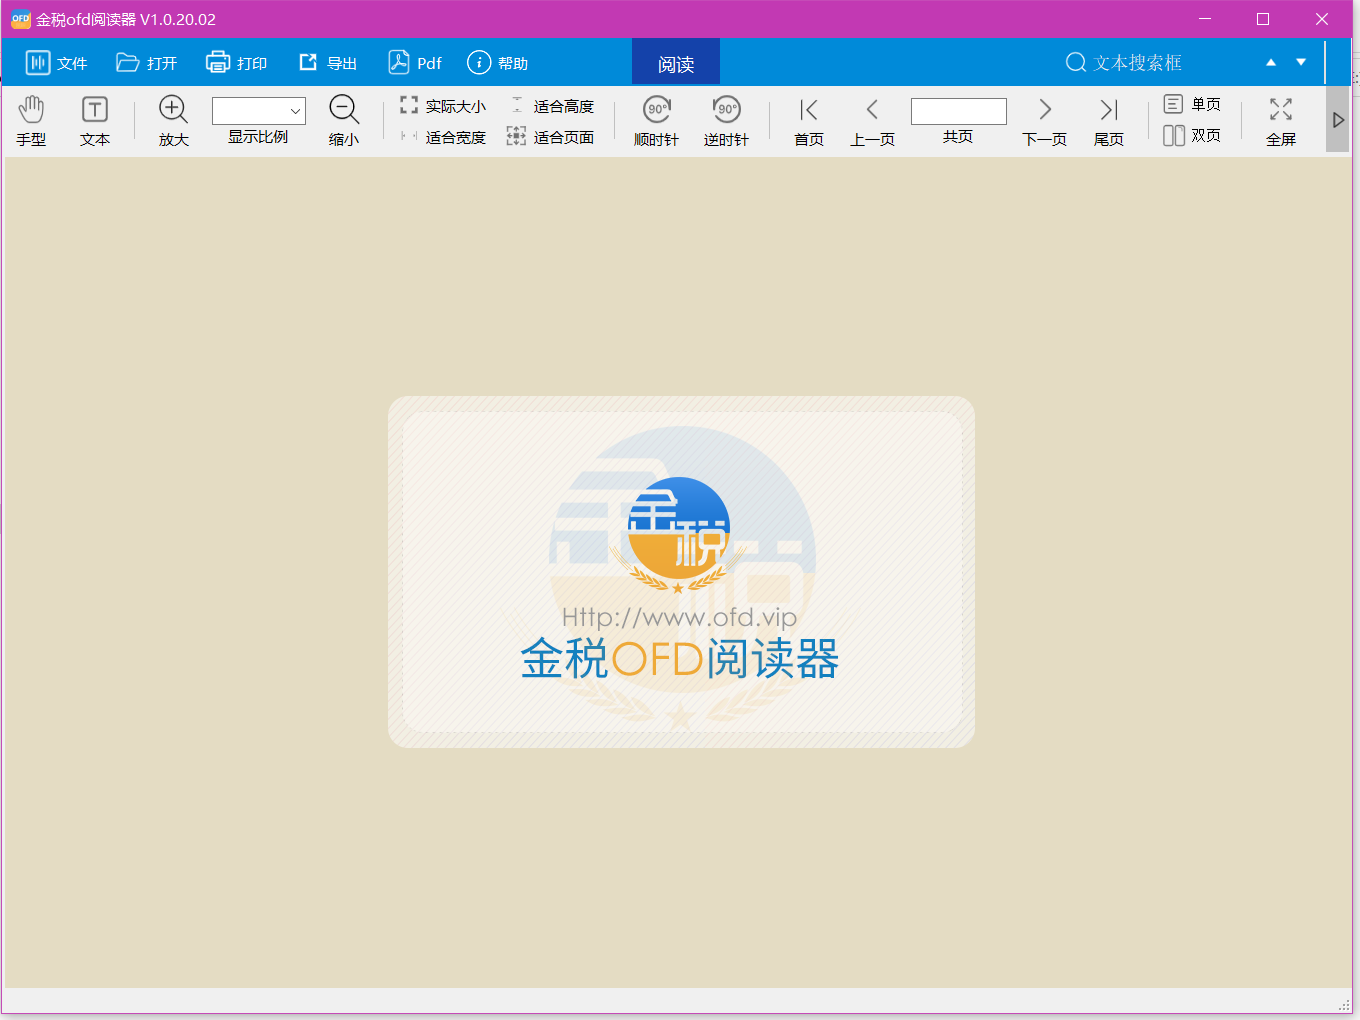Switch to 单页 single-page view

[x=1194, y=102]
